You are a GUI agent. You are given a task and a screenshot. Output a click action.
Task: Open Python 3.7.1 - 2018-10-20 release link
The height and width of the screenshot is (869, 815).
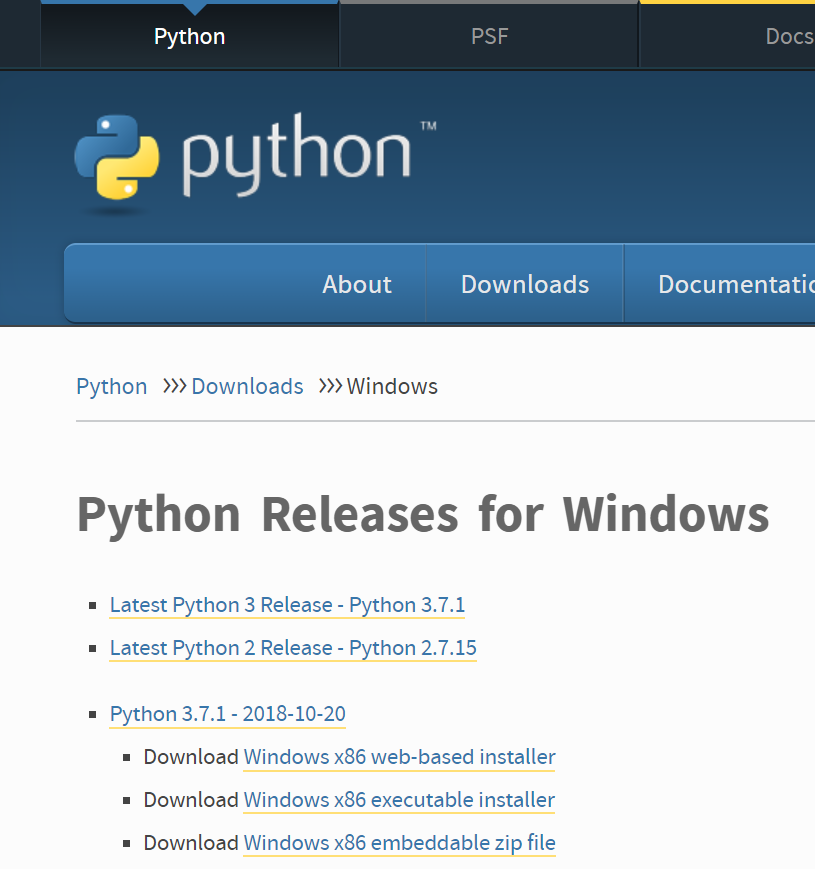pos(228,714)
